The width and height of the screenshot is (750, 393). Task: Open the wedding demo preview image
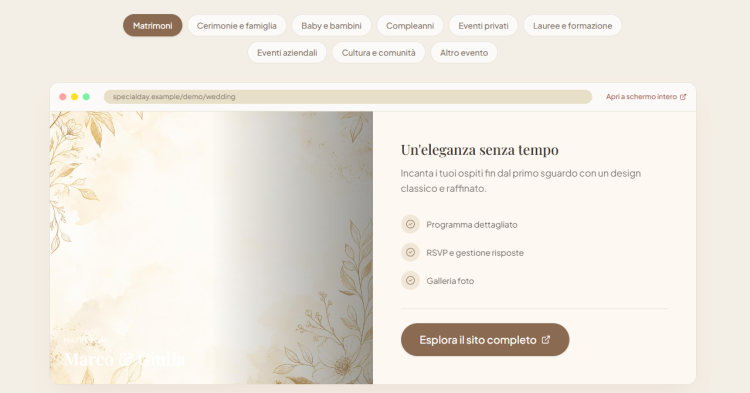pos(211,248)
